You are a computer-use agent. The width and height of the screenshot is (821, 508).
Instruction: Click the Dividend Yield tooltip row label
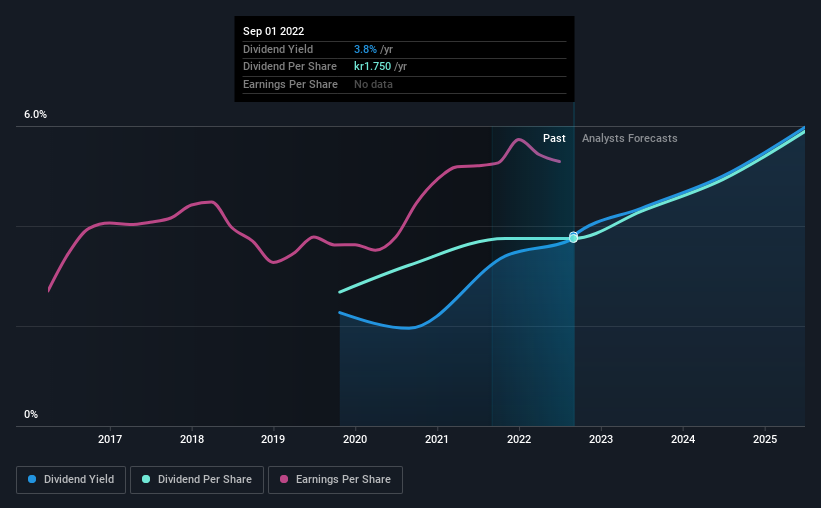[278, 49]
